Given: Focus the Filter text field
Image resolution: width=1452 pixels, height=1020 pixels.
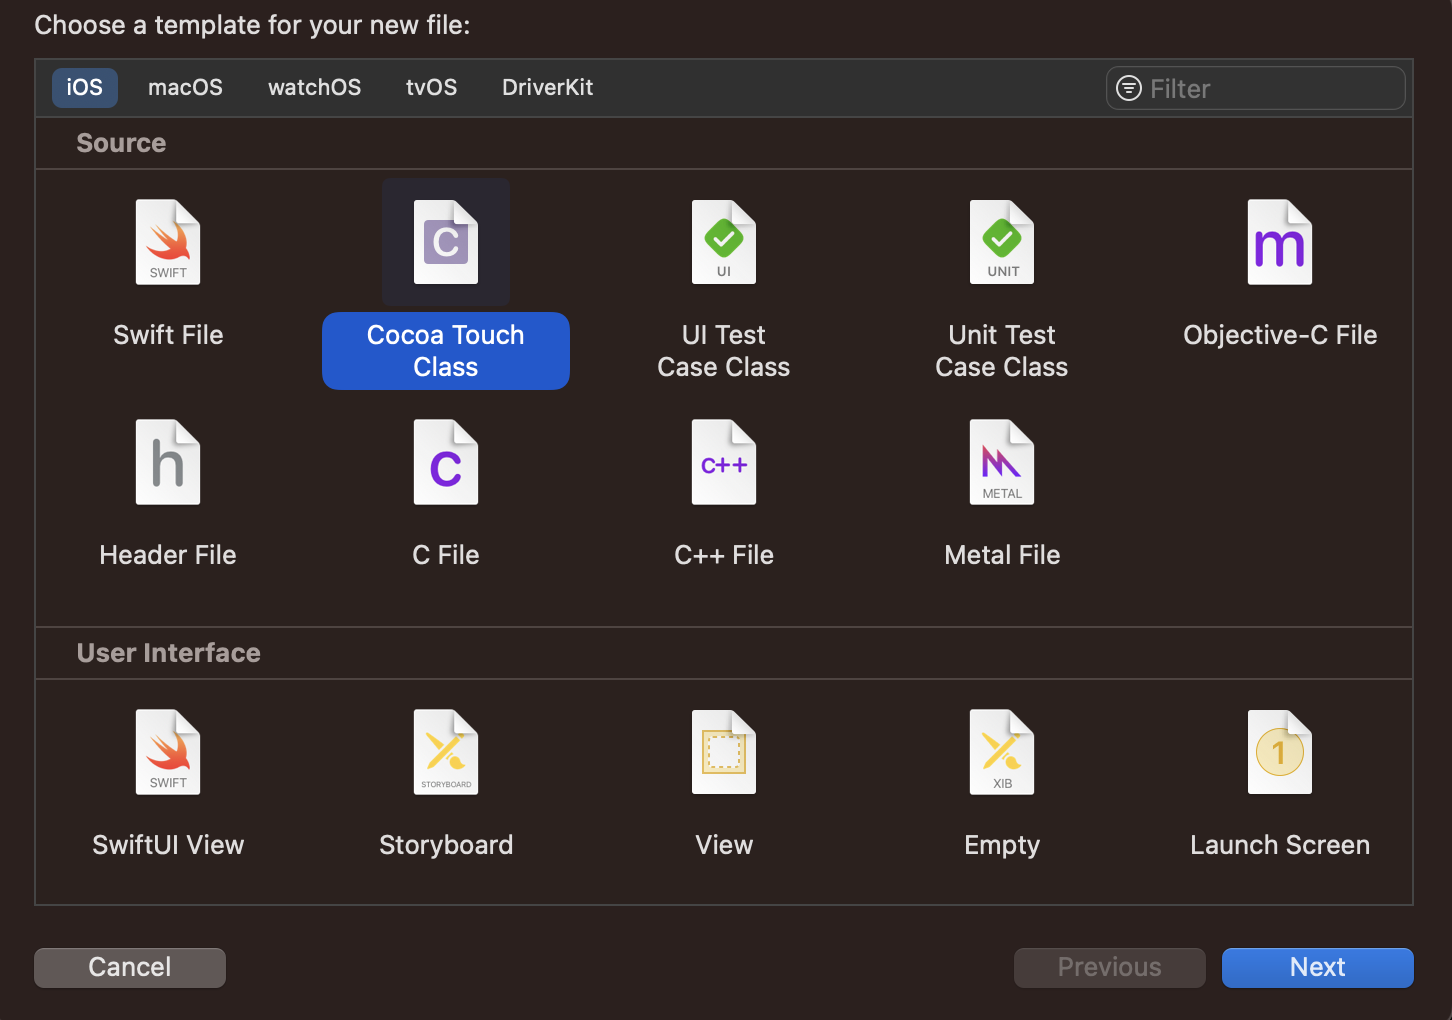Looking at the screenshot, I should pos(1255,88).
